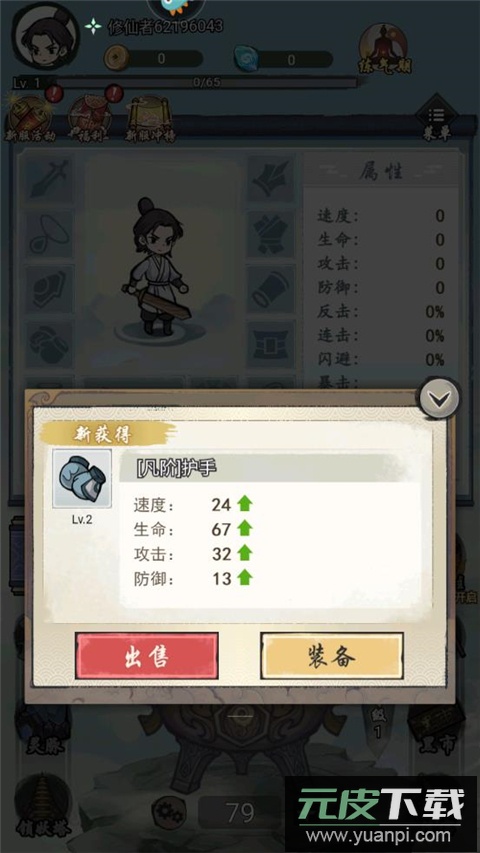Tap the gear settings icon near 79
480x853 pixels.
click(x=169, y=812)
